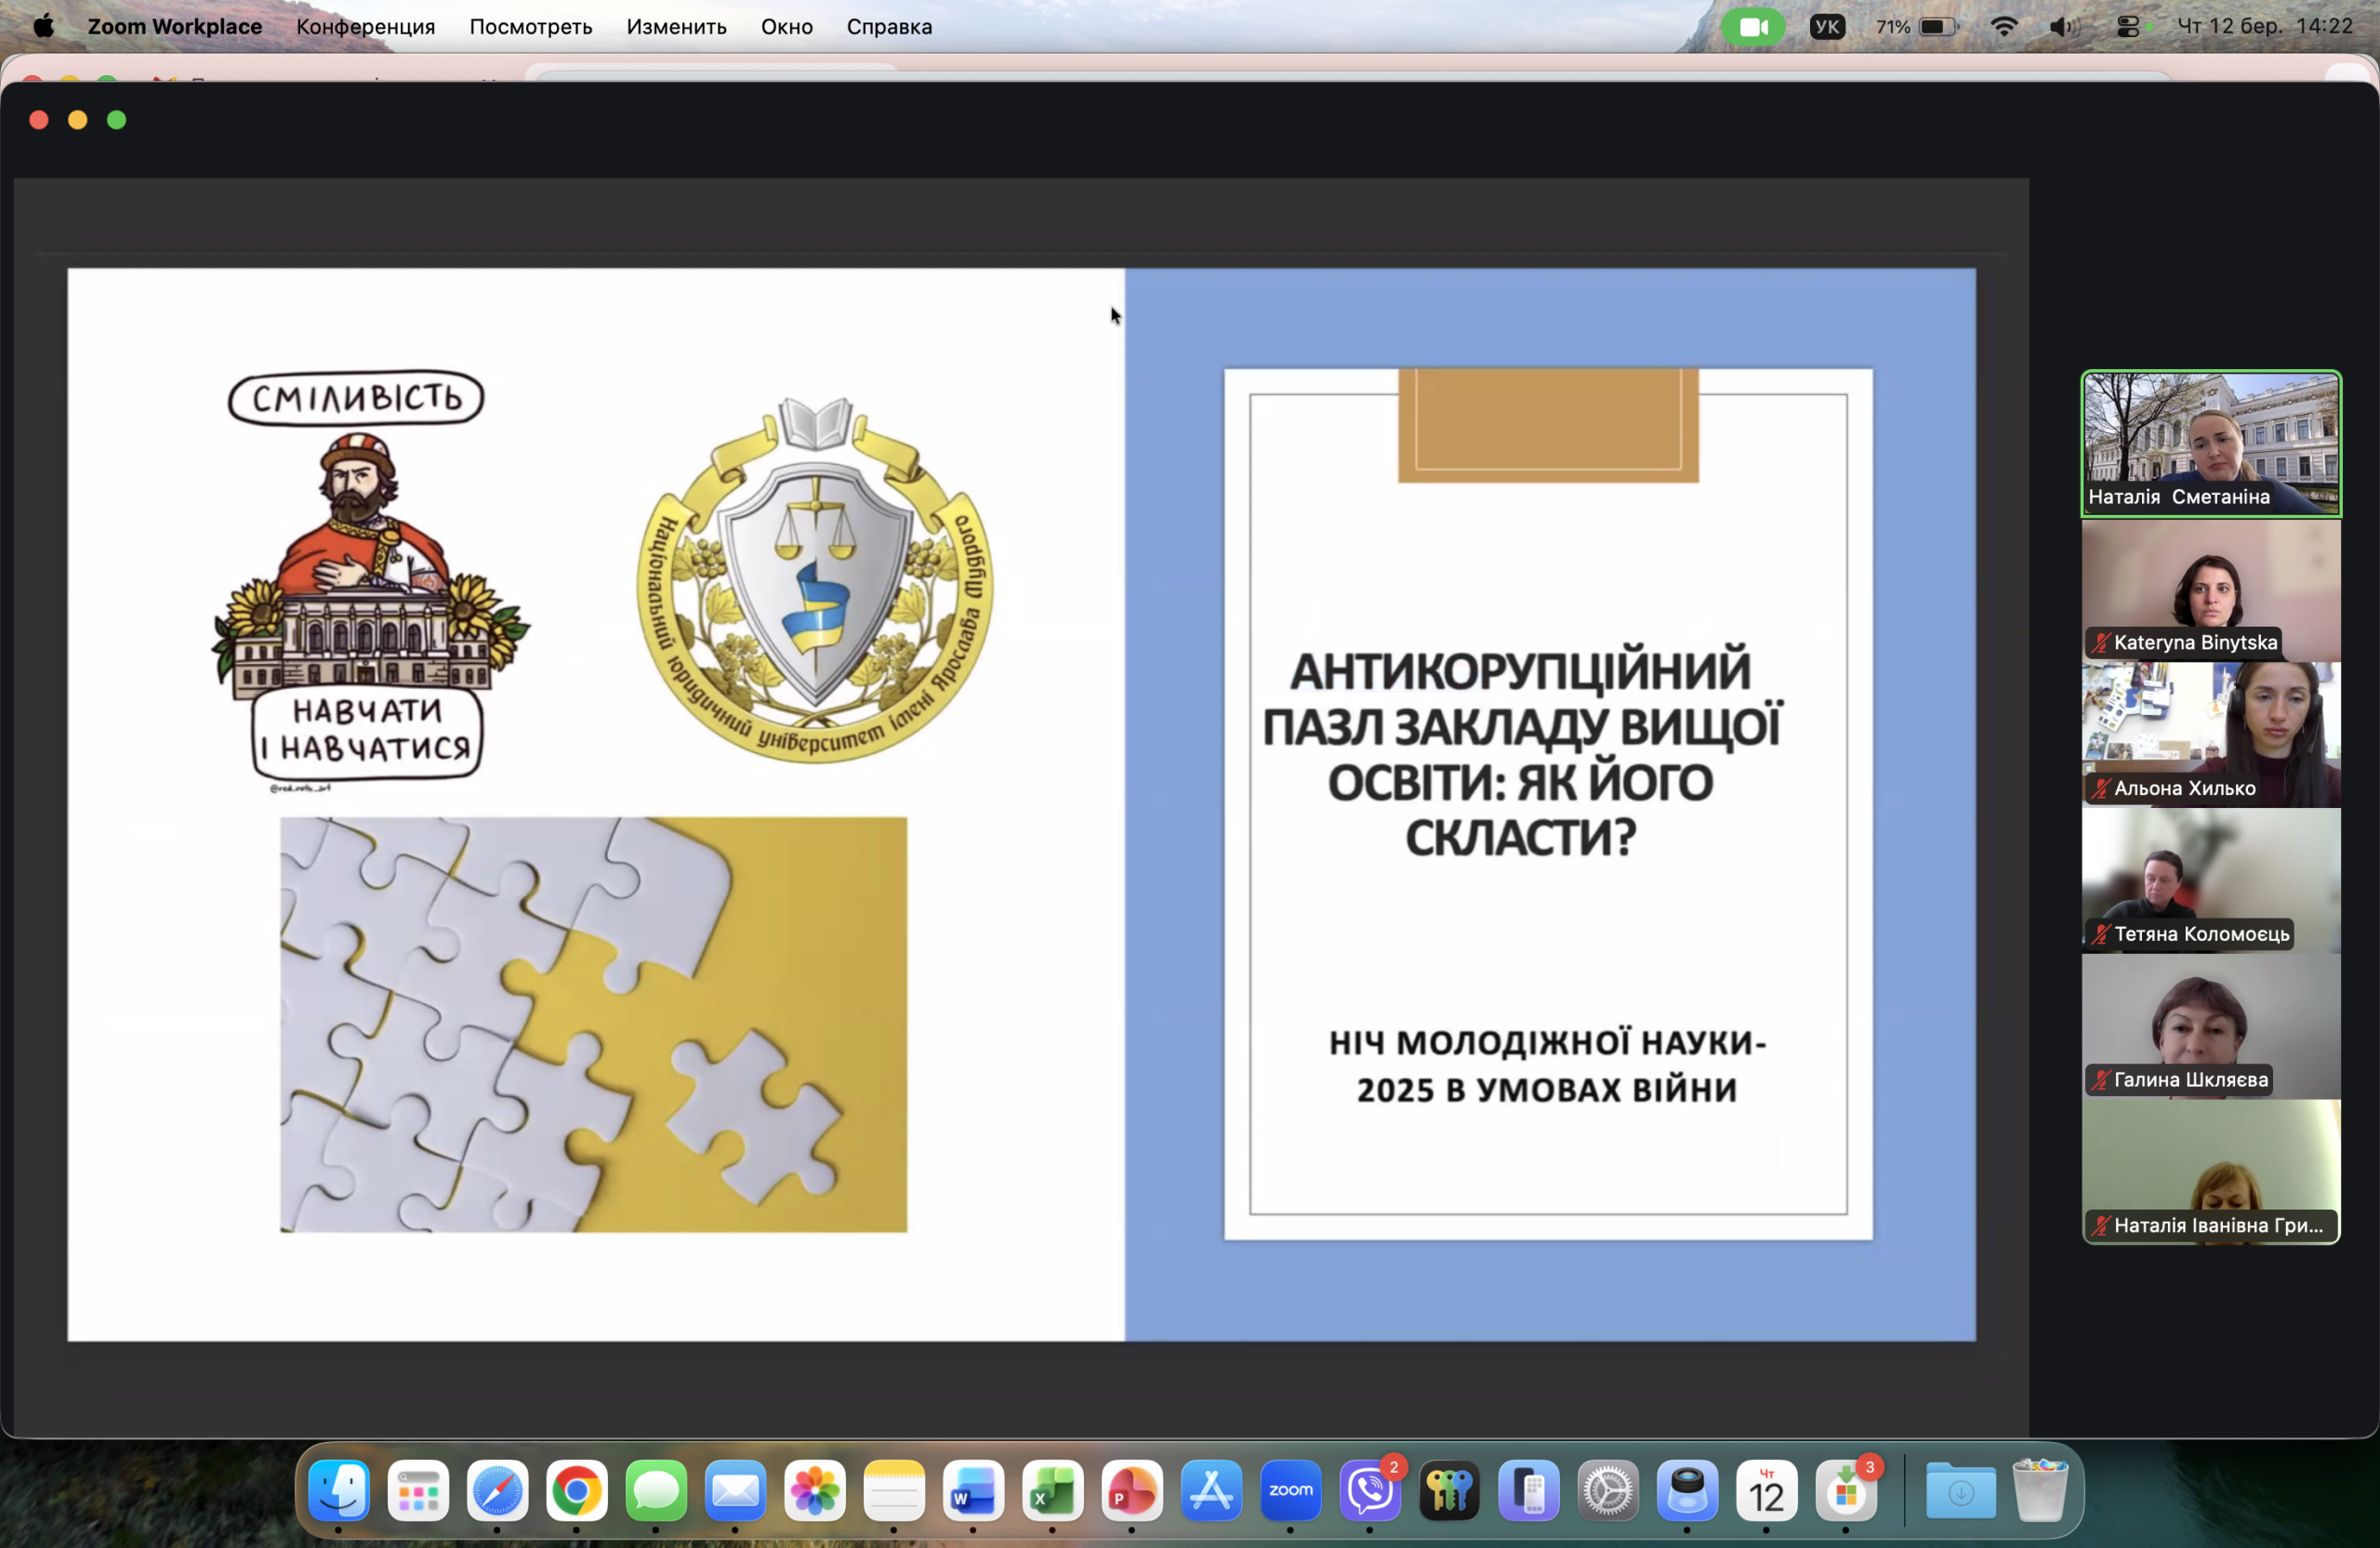The height and width of the screenshot is (1548, 2380).
Task: Open System Settings gear in Dock
Action: click(x=1608, y=1490)
